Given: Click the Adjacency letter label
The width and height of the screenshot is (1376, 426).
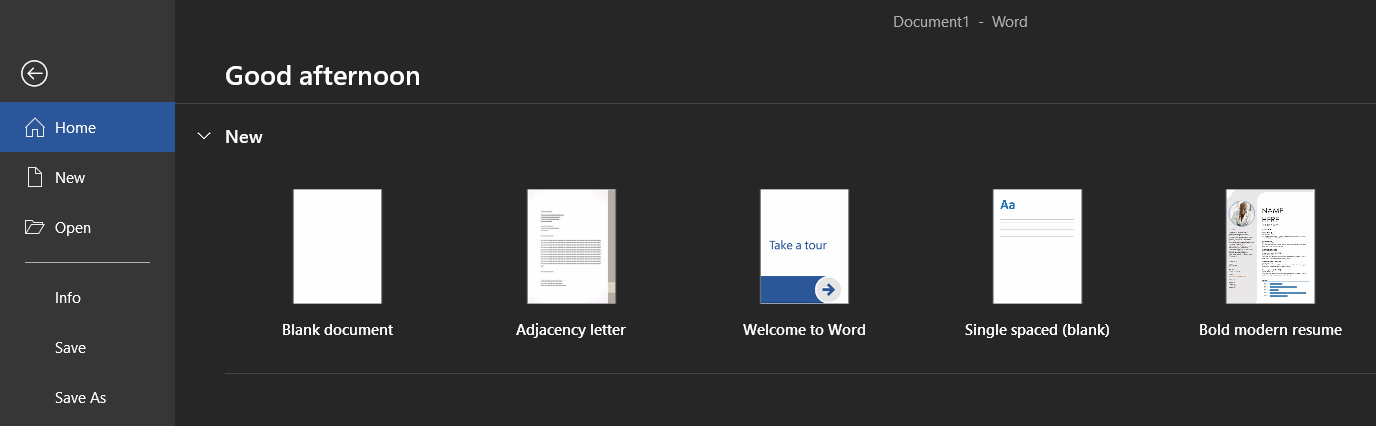Looking at the screenshot, I should 571,330.
